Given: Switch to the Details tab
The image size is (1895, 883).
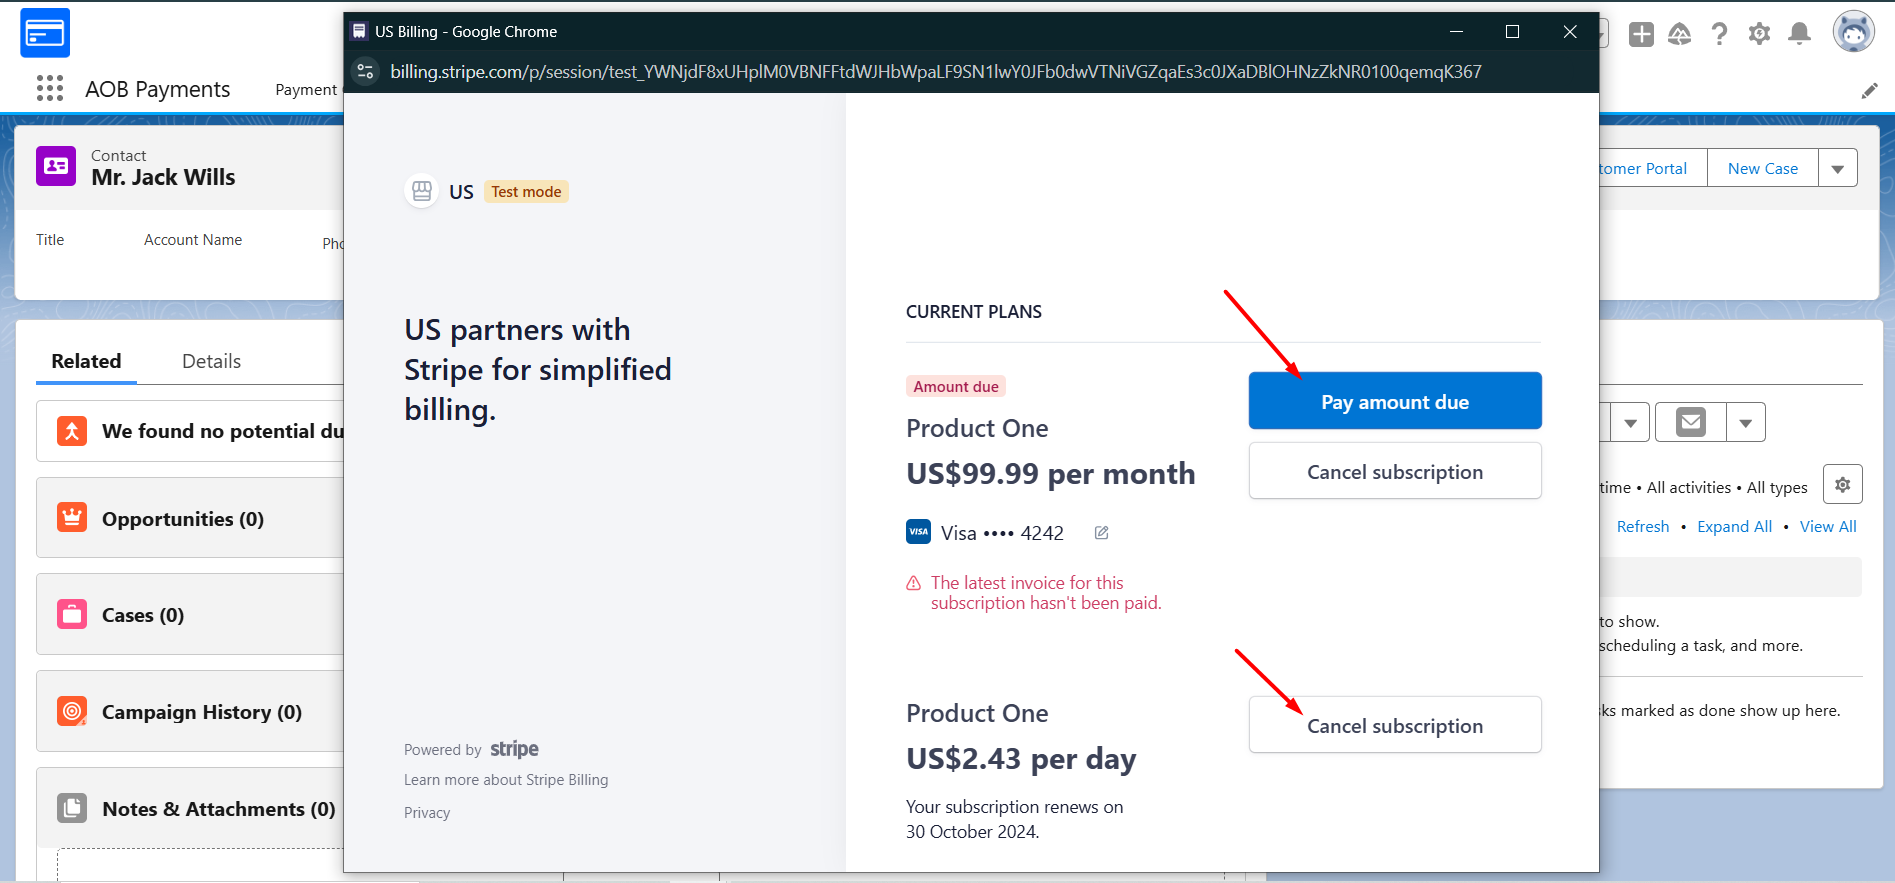Looking at the screenshot, I should click(211, 361).
